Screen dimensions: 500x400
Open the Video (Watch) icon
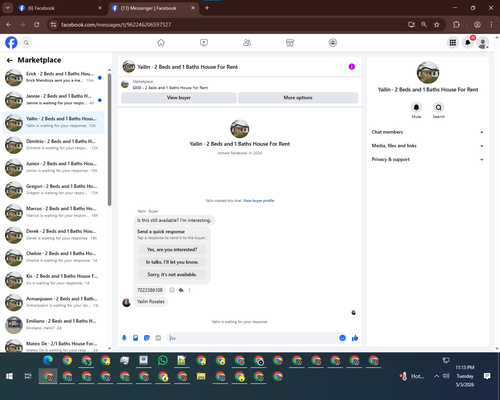204,43
